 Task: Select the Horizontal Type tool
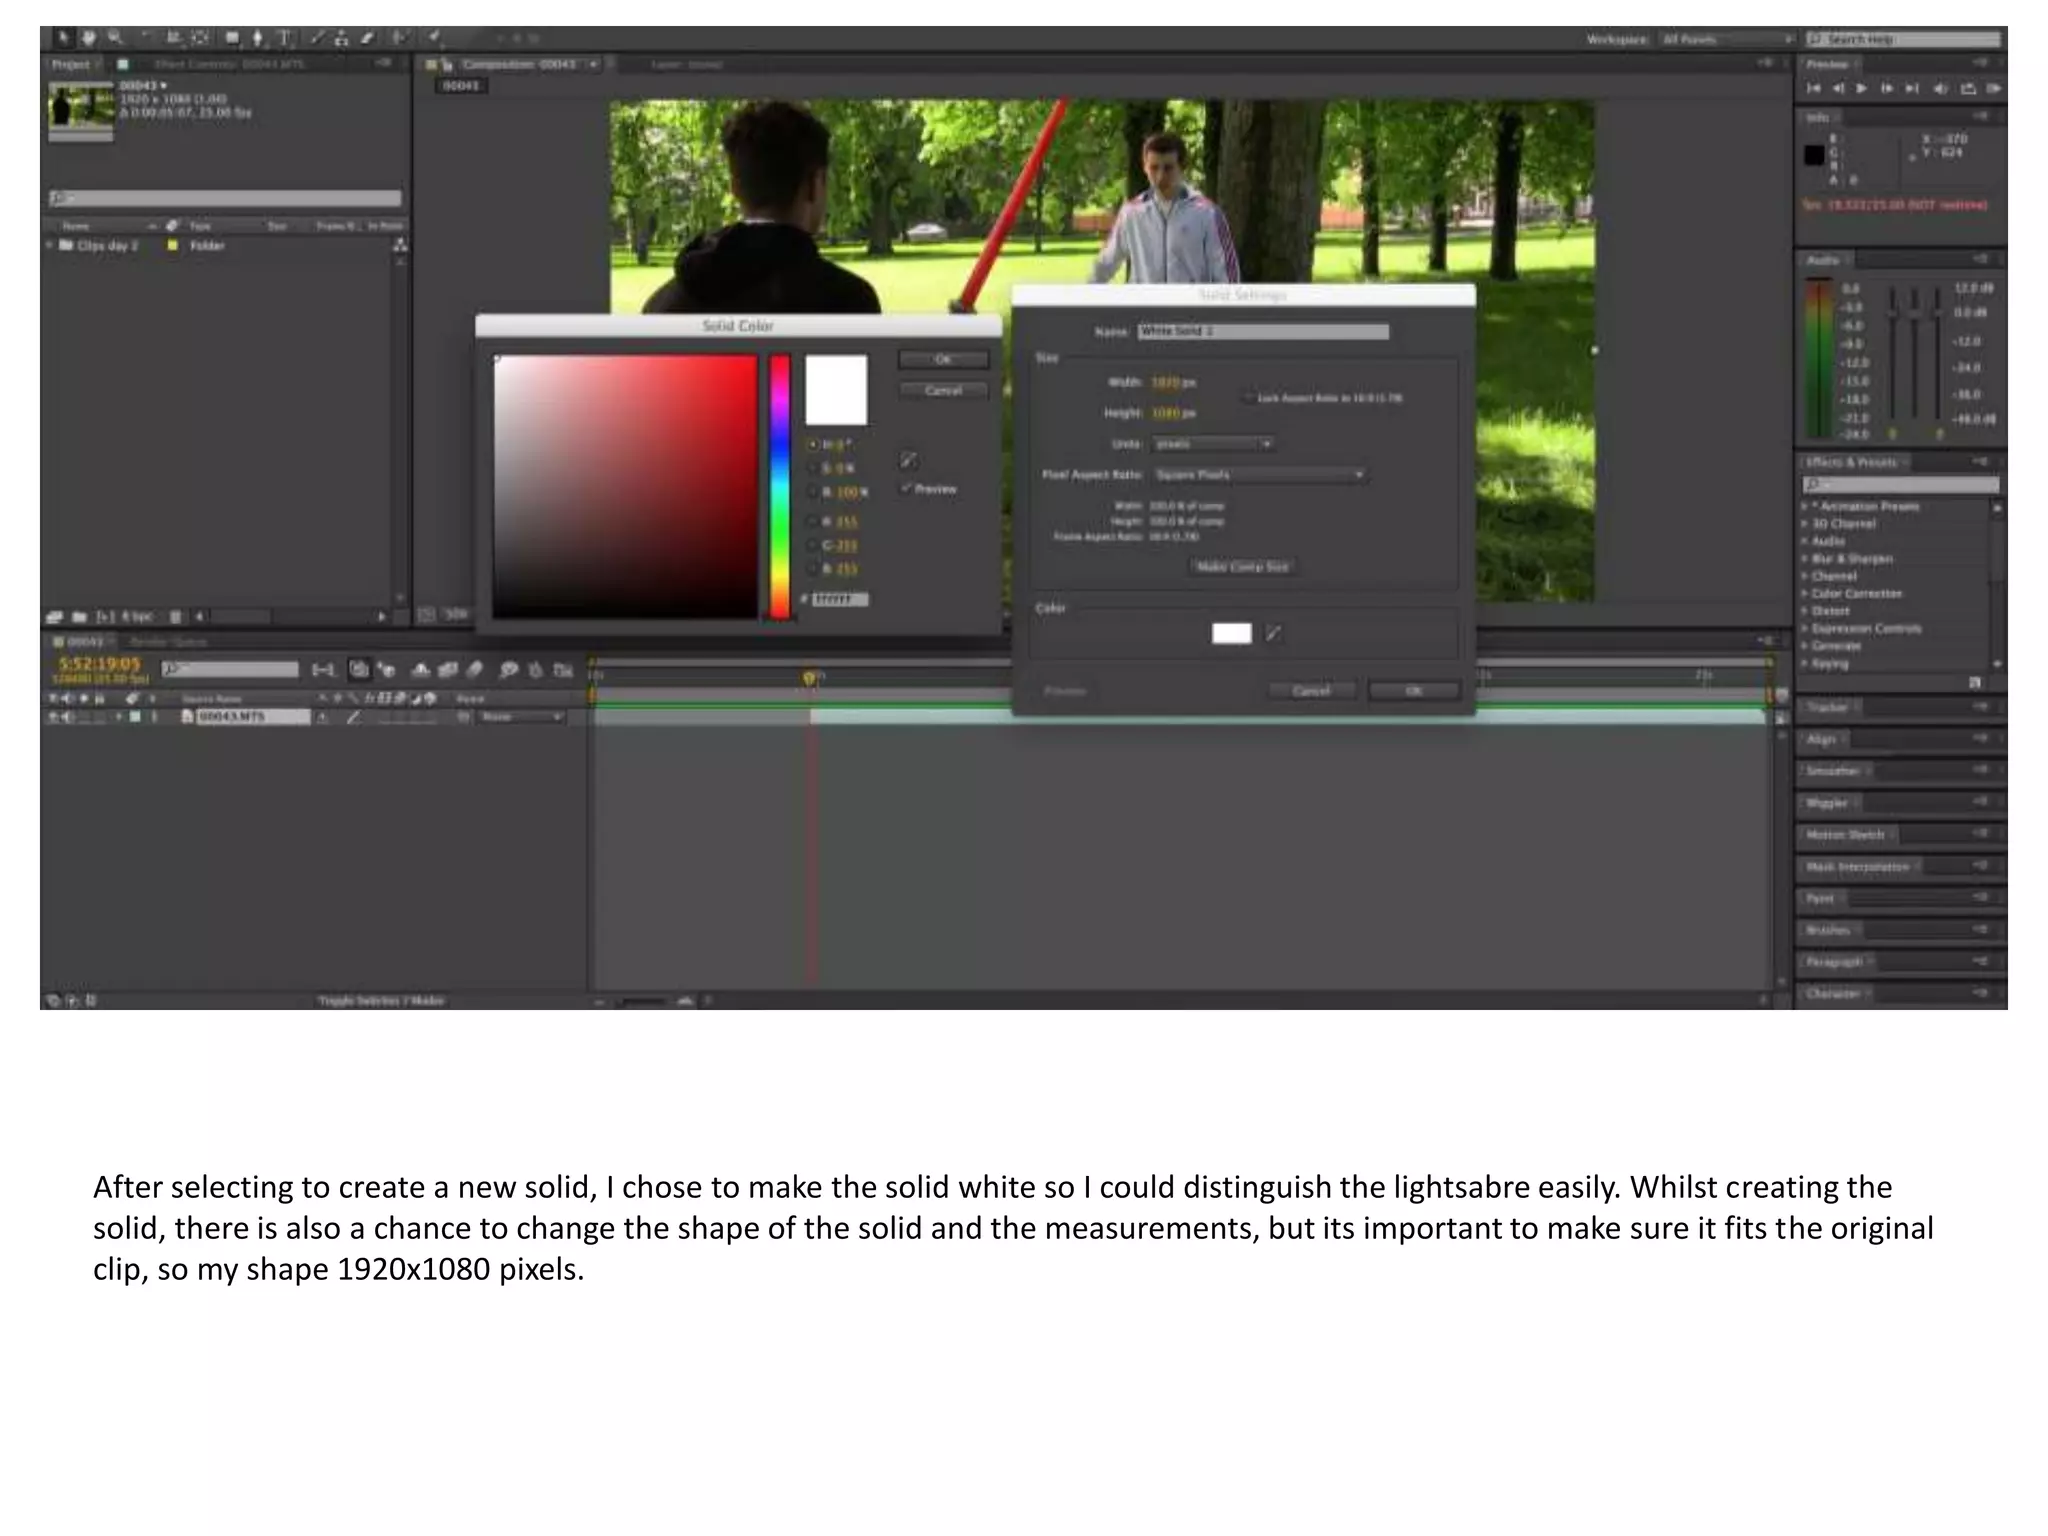point(285,38)
